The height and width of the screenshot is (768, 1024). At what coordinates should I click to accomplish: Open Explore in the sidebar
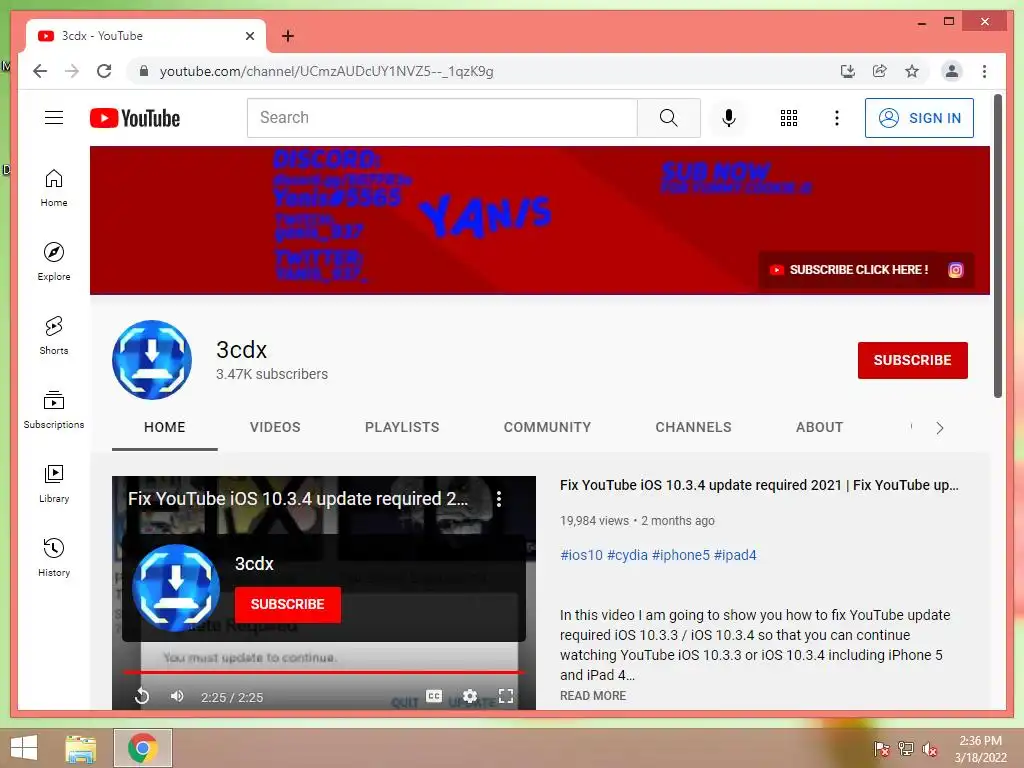[54, 262]
